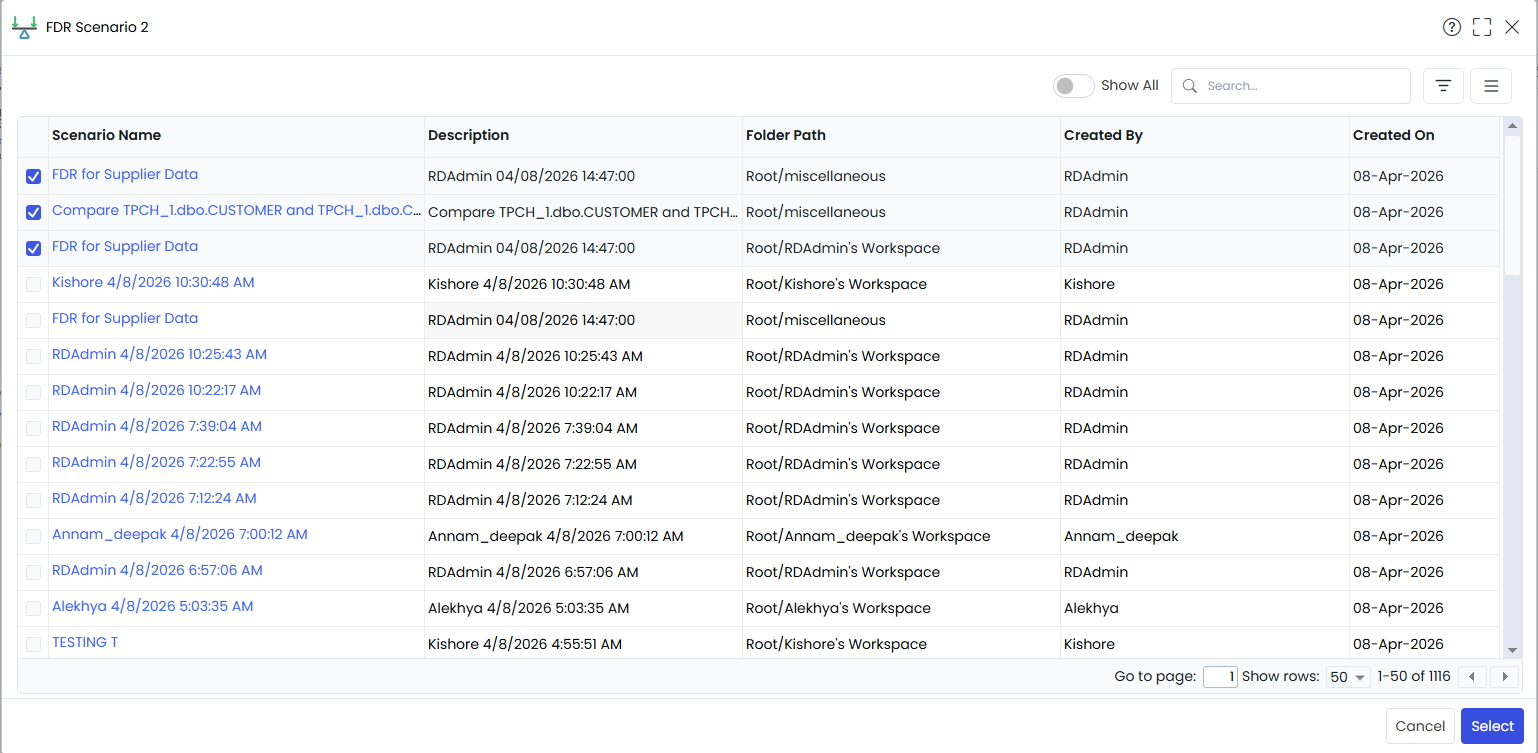Viewport: 1538px width, 753px height.
Task: Open the filter icon button
Action: pos(1443,86)
